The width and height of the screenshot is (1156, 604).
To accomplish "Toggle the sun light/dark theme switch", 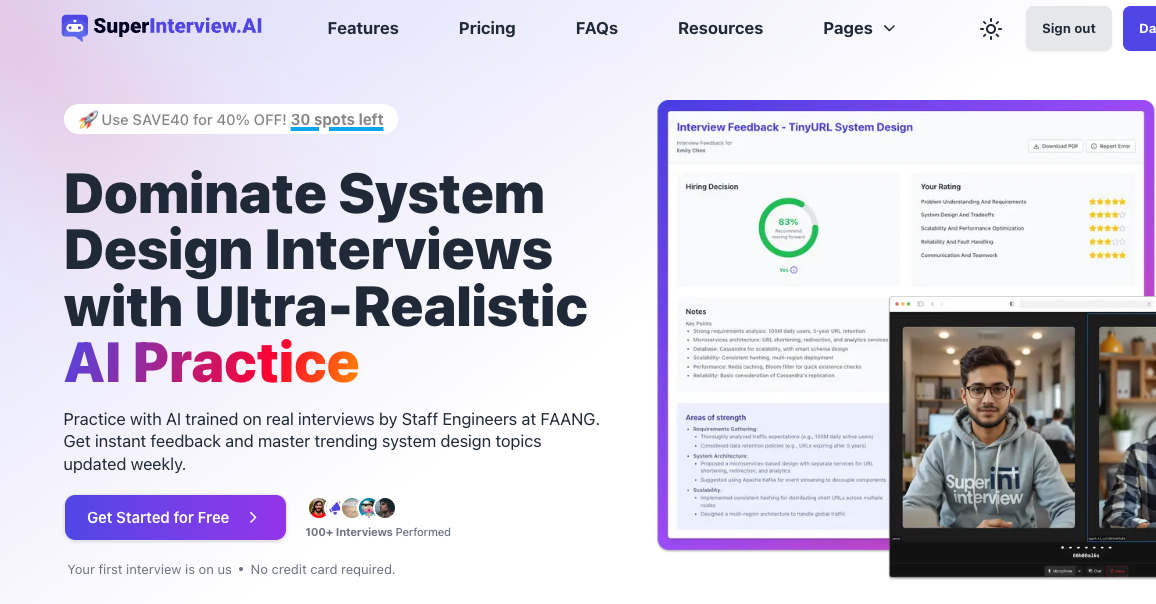I will 991,29.
